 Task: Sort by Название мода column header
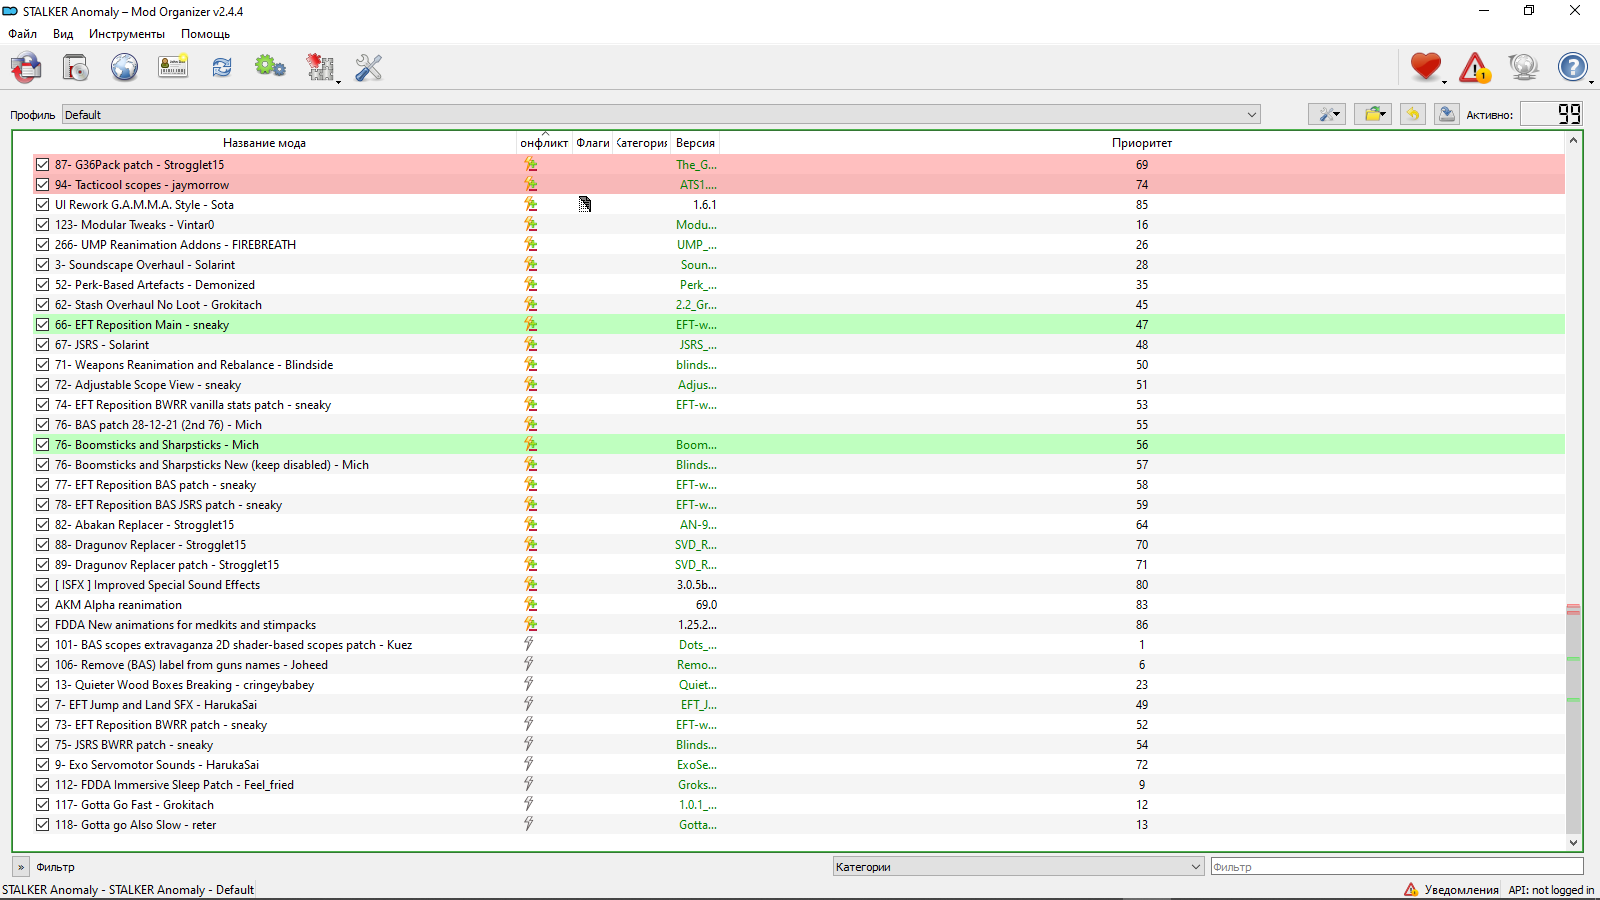265,143
